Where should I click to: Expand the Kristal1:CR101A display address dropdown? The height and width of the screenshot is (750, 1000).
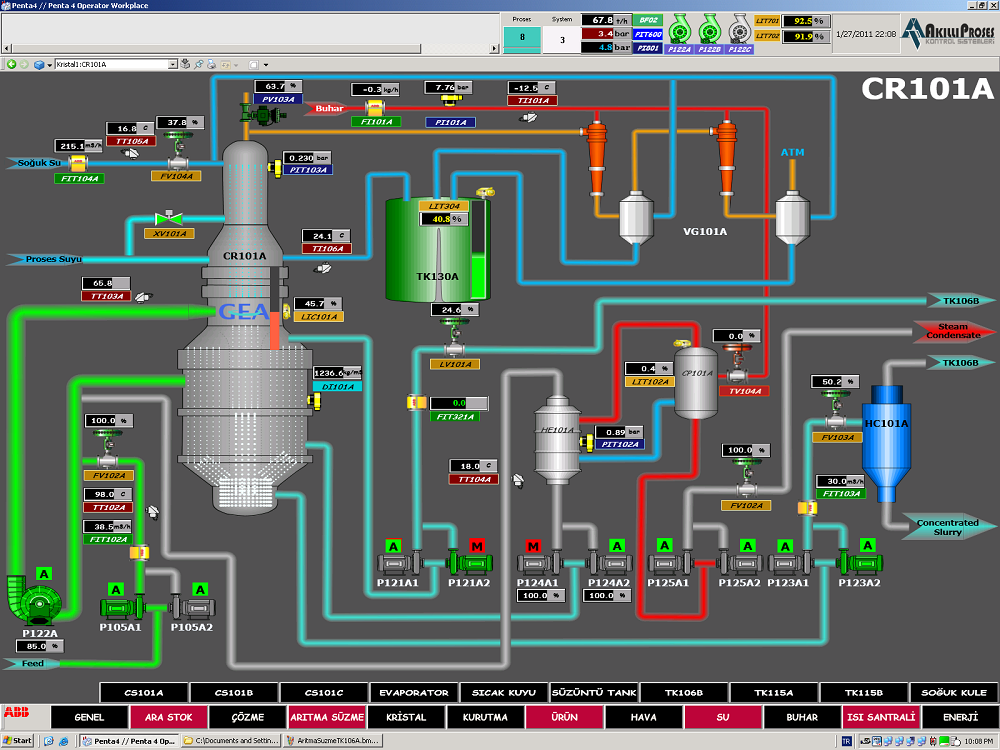pos(172,64)
